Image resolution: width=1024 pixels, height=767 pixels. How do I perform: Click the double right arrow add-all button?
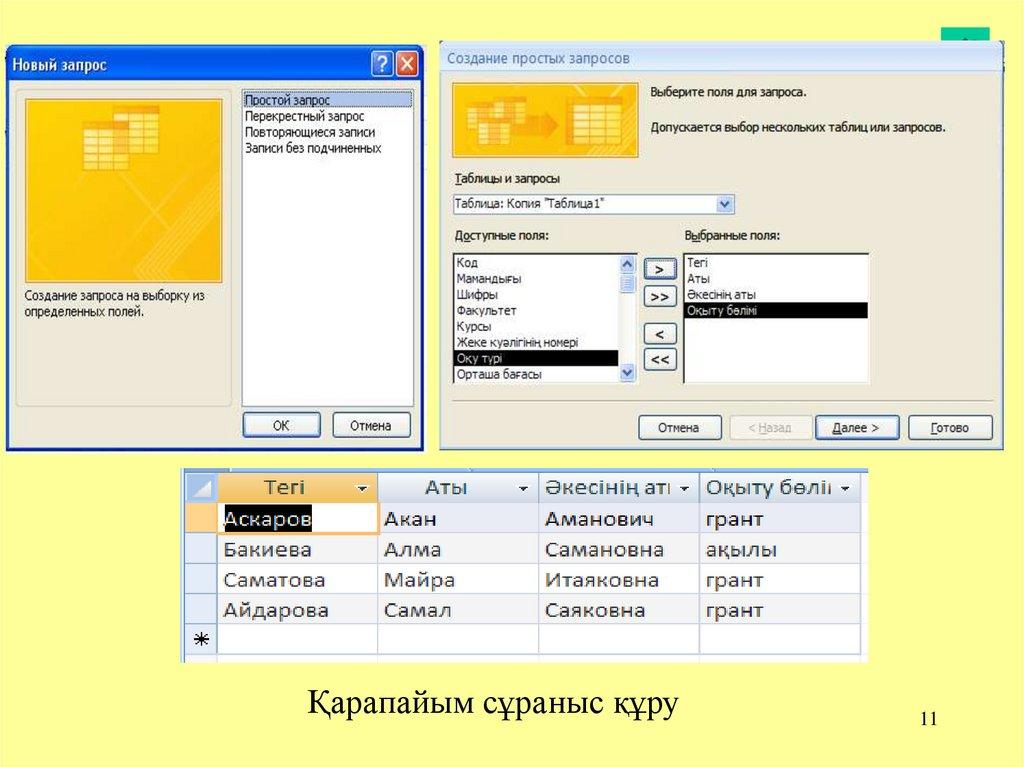[x=659, y=297]
